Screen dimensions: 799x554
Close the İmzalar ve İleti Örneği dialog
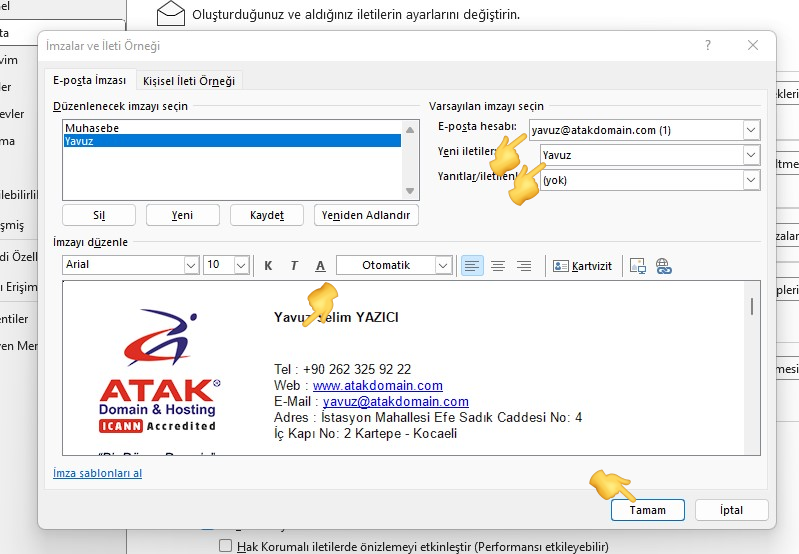[x=753, y=45]
